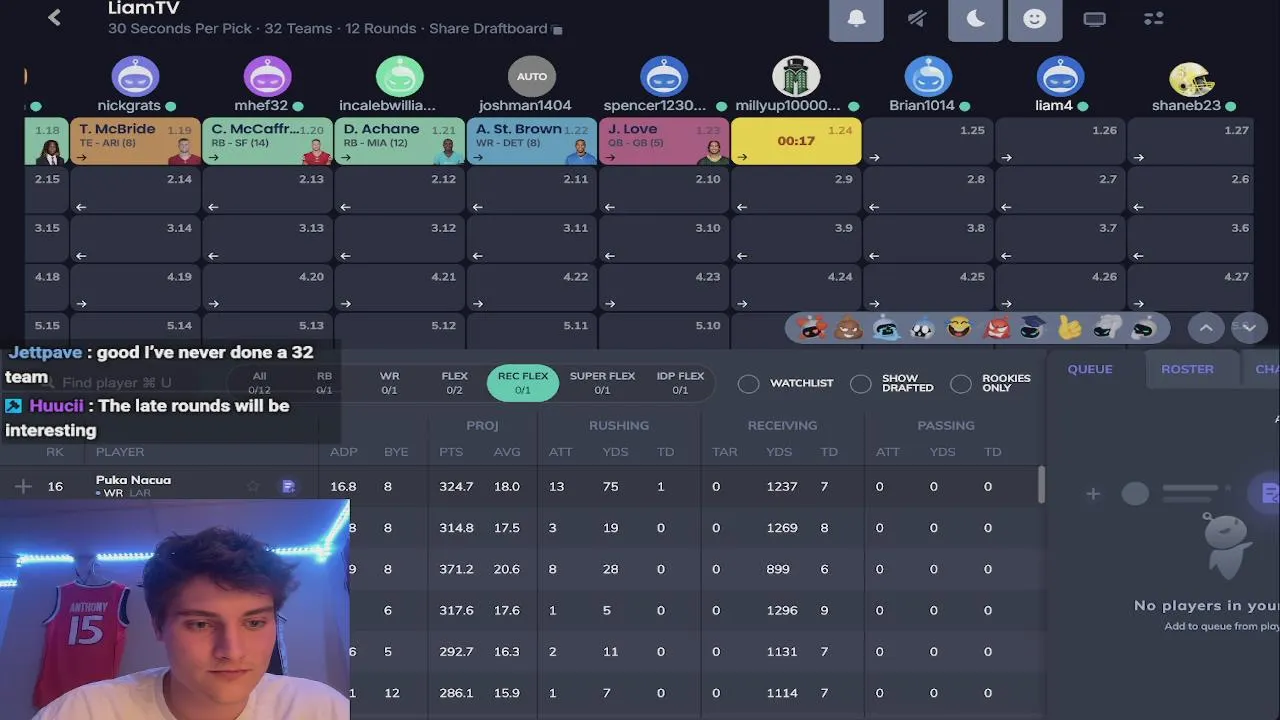This screenshot has height=720, width=1280.
Task: Enable the Watchlist filter
Action: click(x=748, y=383)
